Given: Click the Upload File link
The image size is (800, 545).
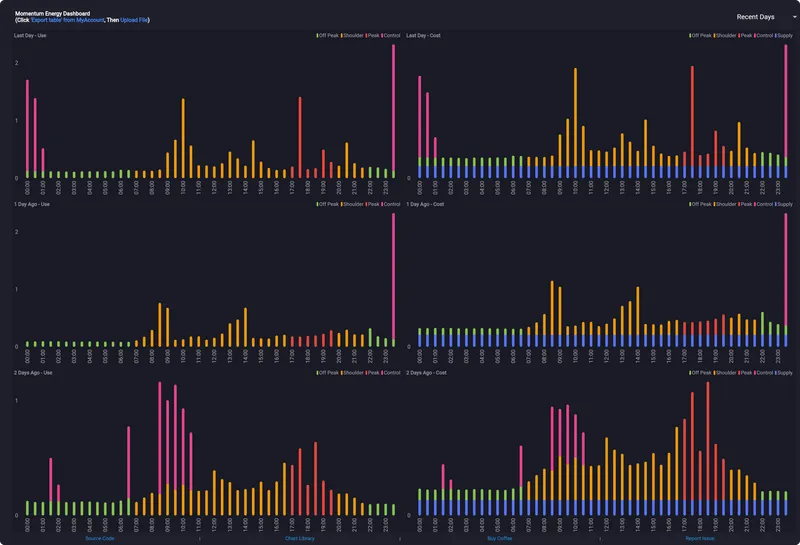Looking at the screenshot, I should pos(134,20).
